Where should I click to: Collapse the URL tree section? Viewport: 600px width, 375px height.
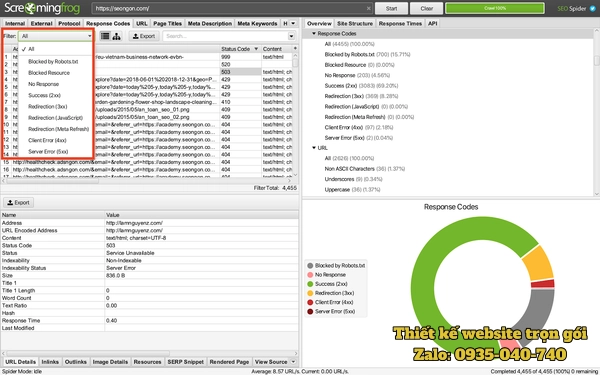(314, 148)
